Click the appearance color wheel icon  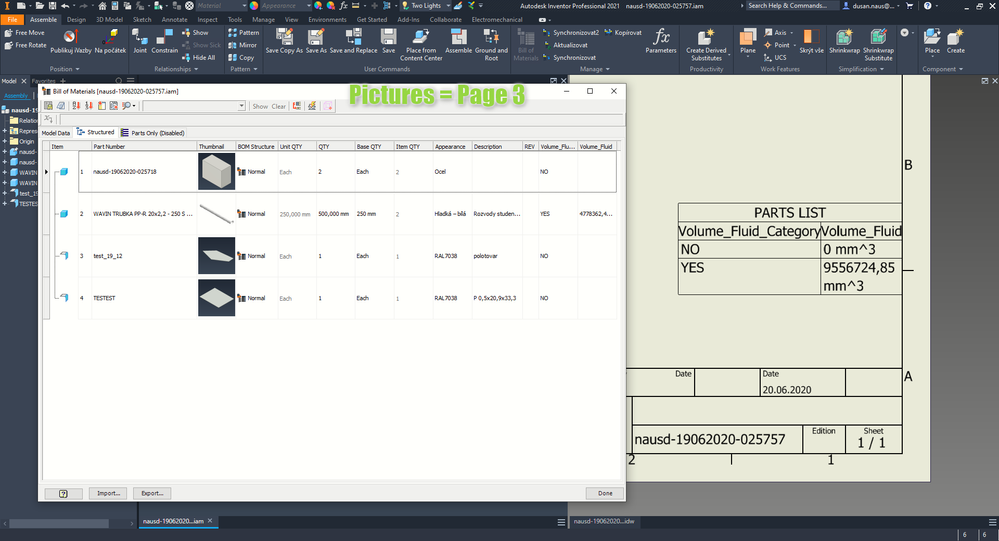[x=254, y=6]
